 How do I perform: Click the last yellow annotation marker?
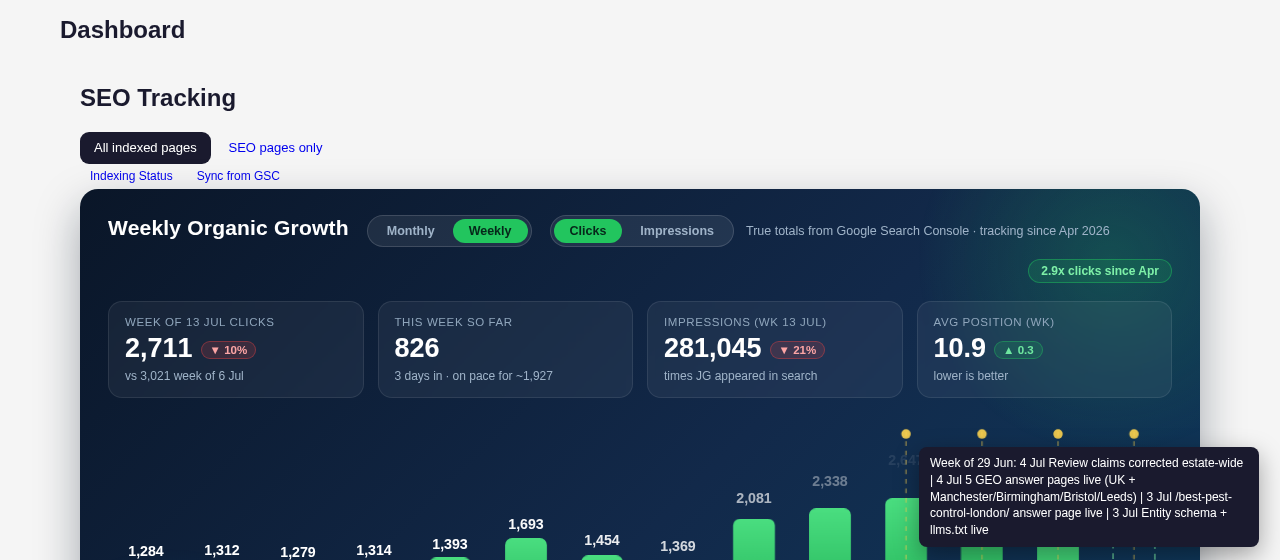(x=1134, y=434)
